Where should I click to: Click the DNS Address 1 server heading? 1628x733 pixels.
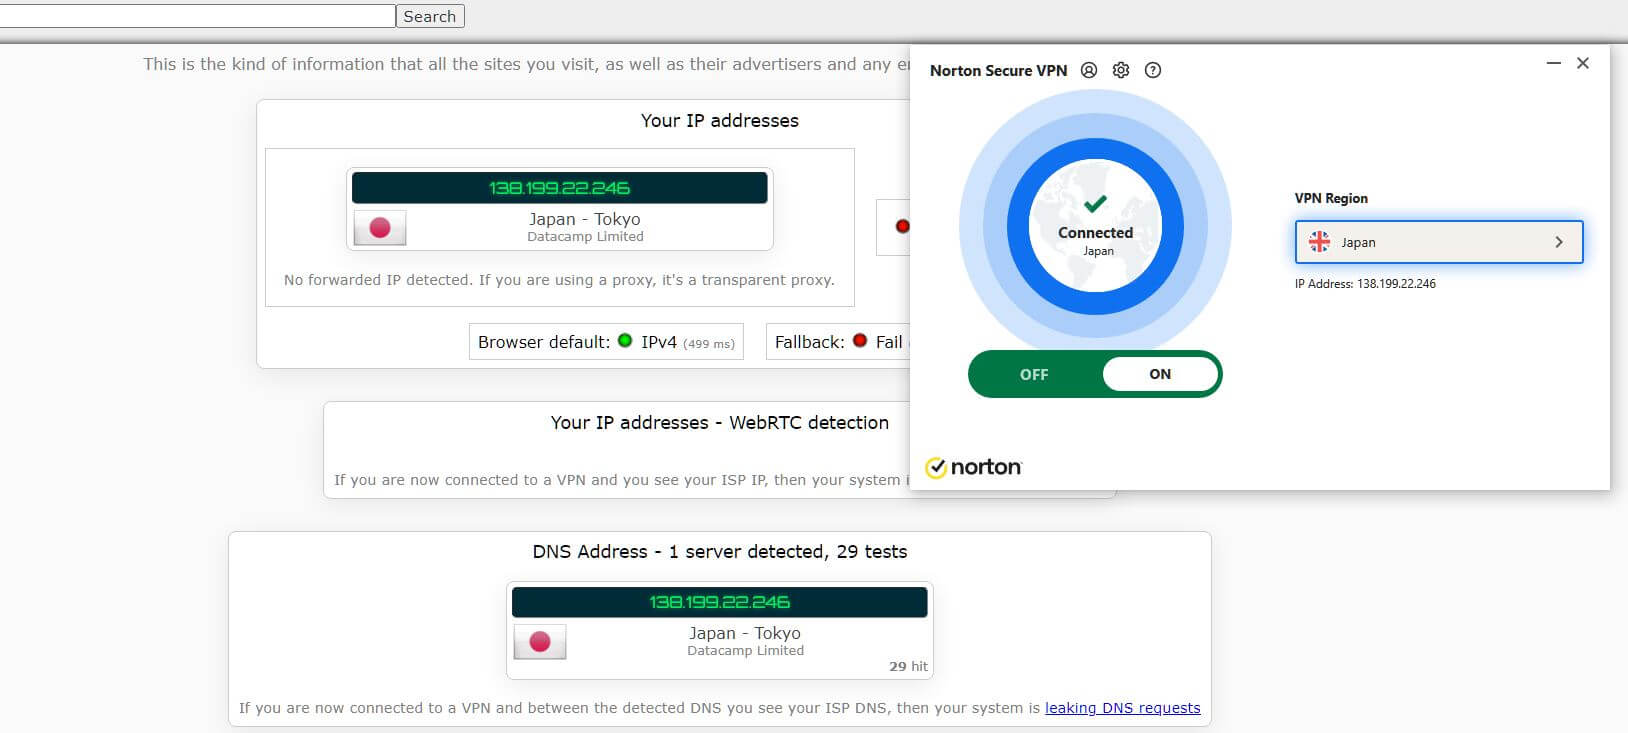click(720, 552)
